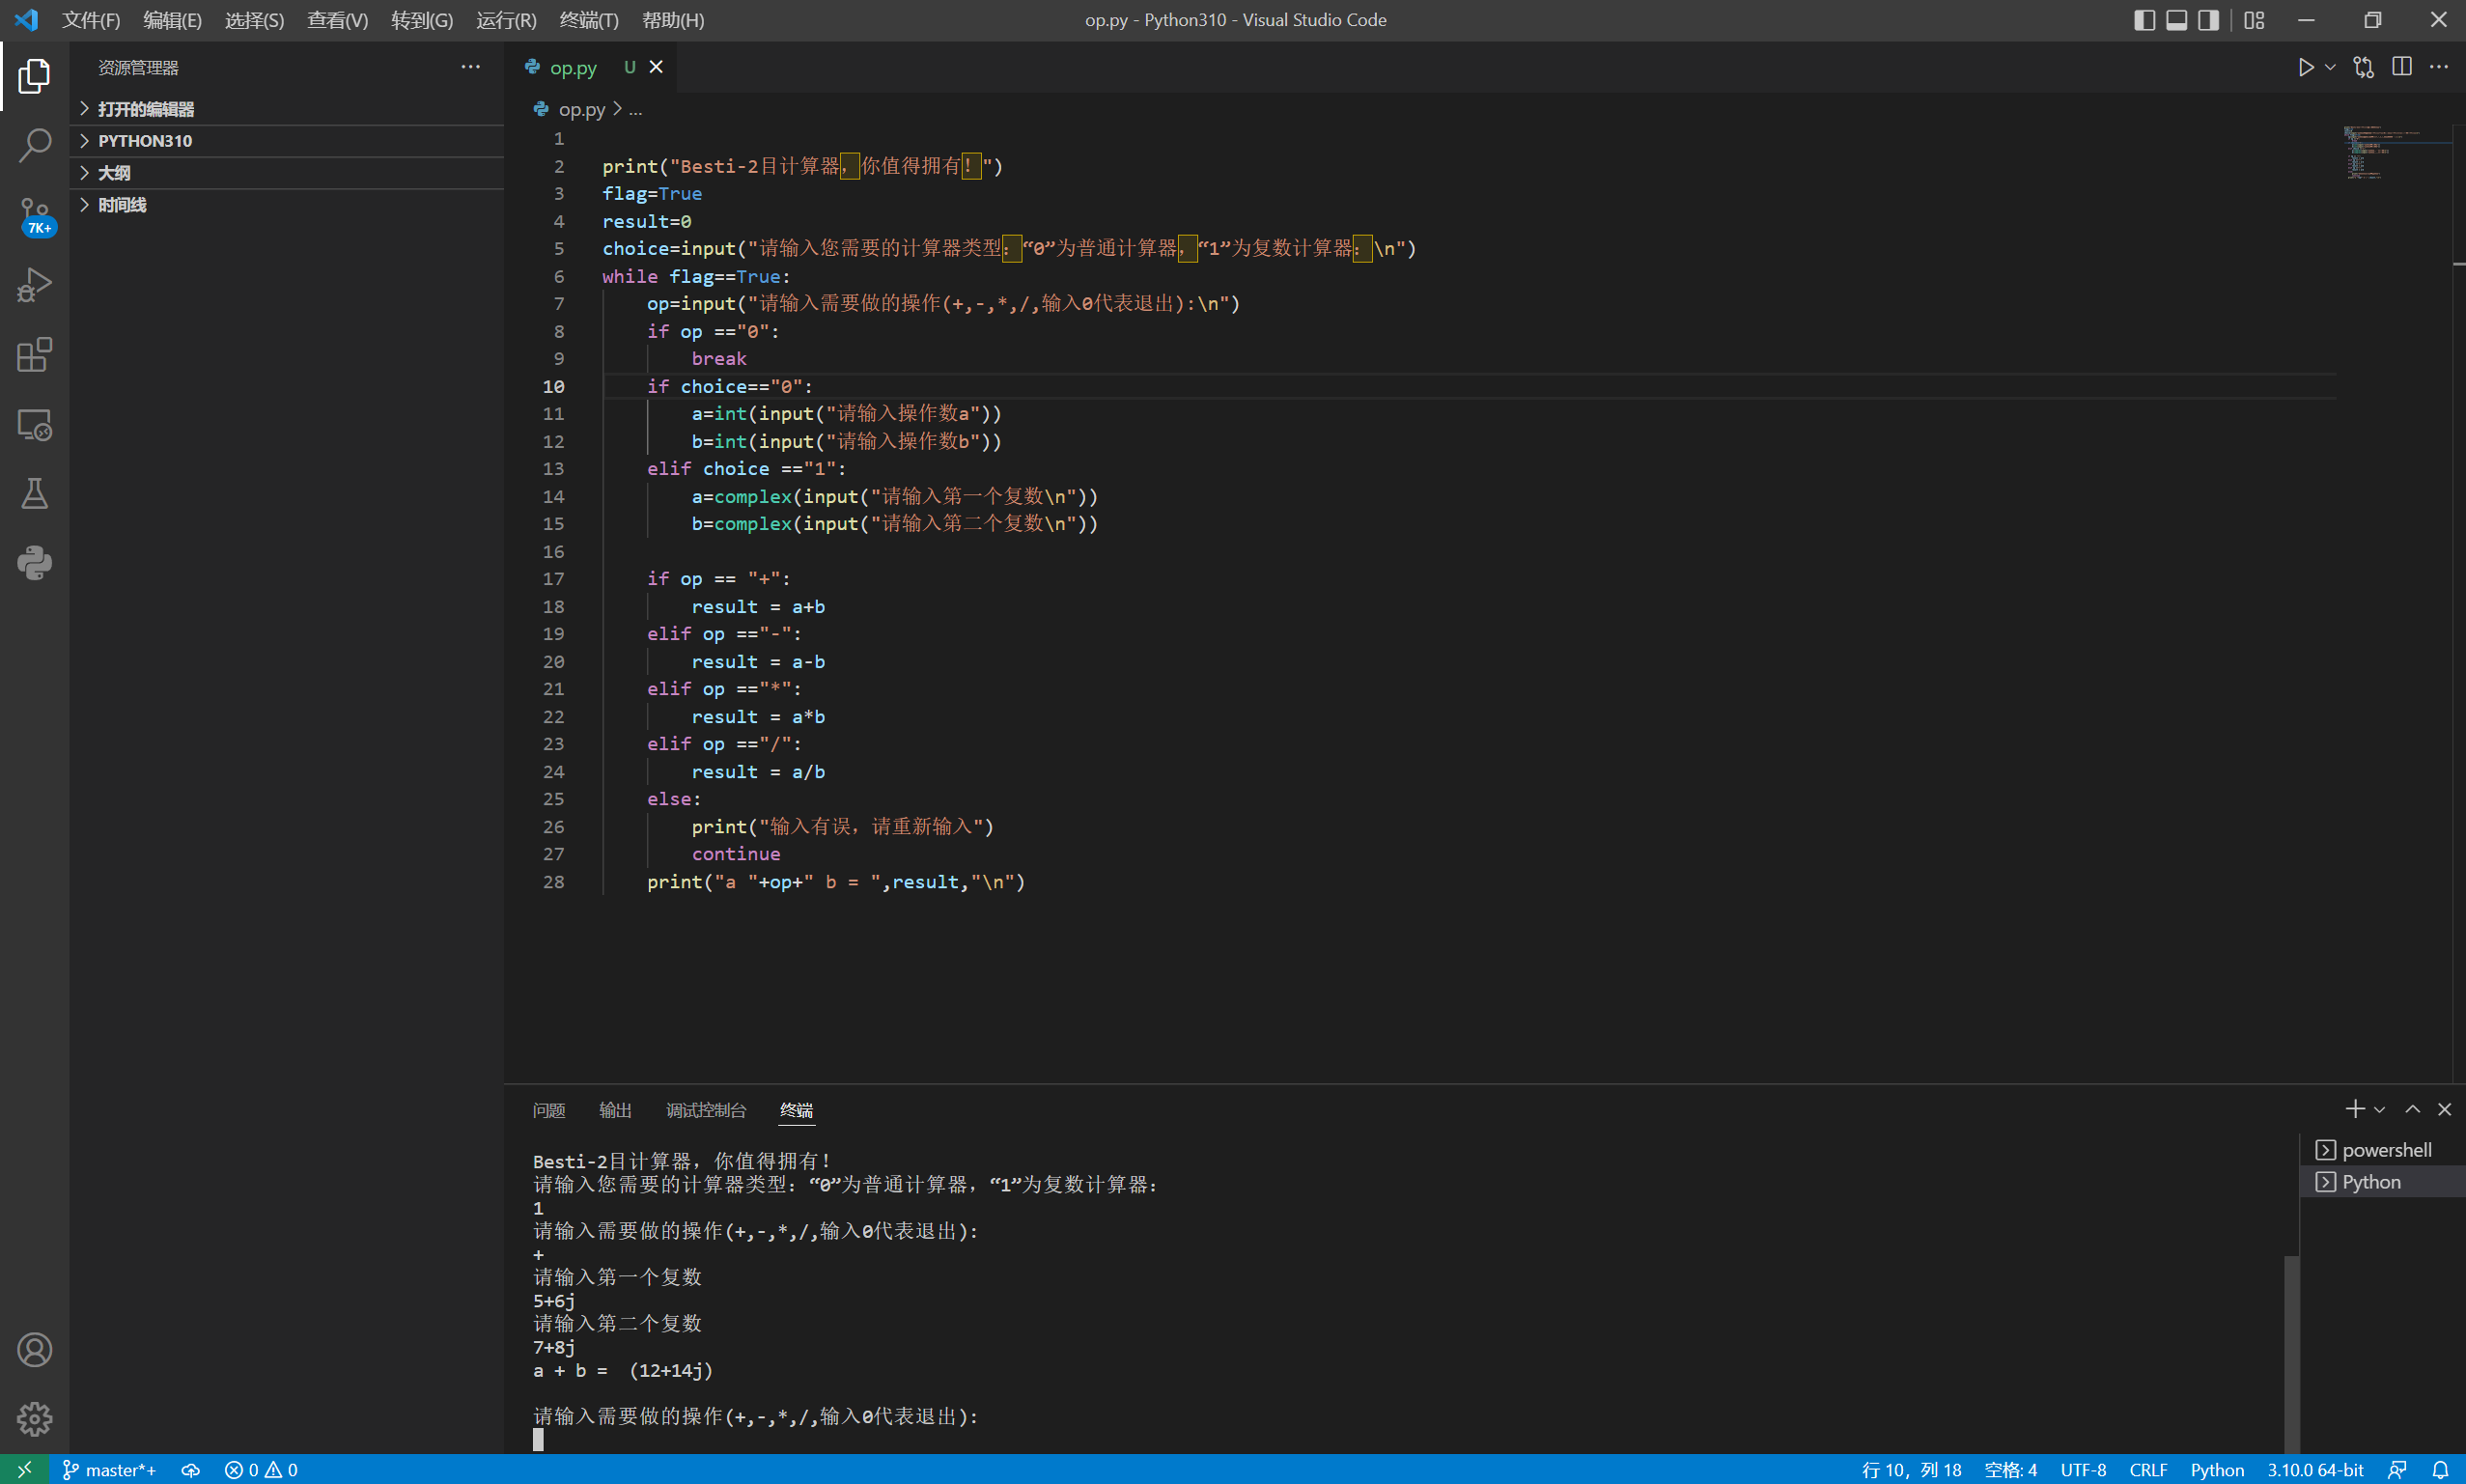2466x1484 pixels.
Task: Toggle bottom panel layout button
Action: coord(2176,20)
